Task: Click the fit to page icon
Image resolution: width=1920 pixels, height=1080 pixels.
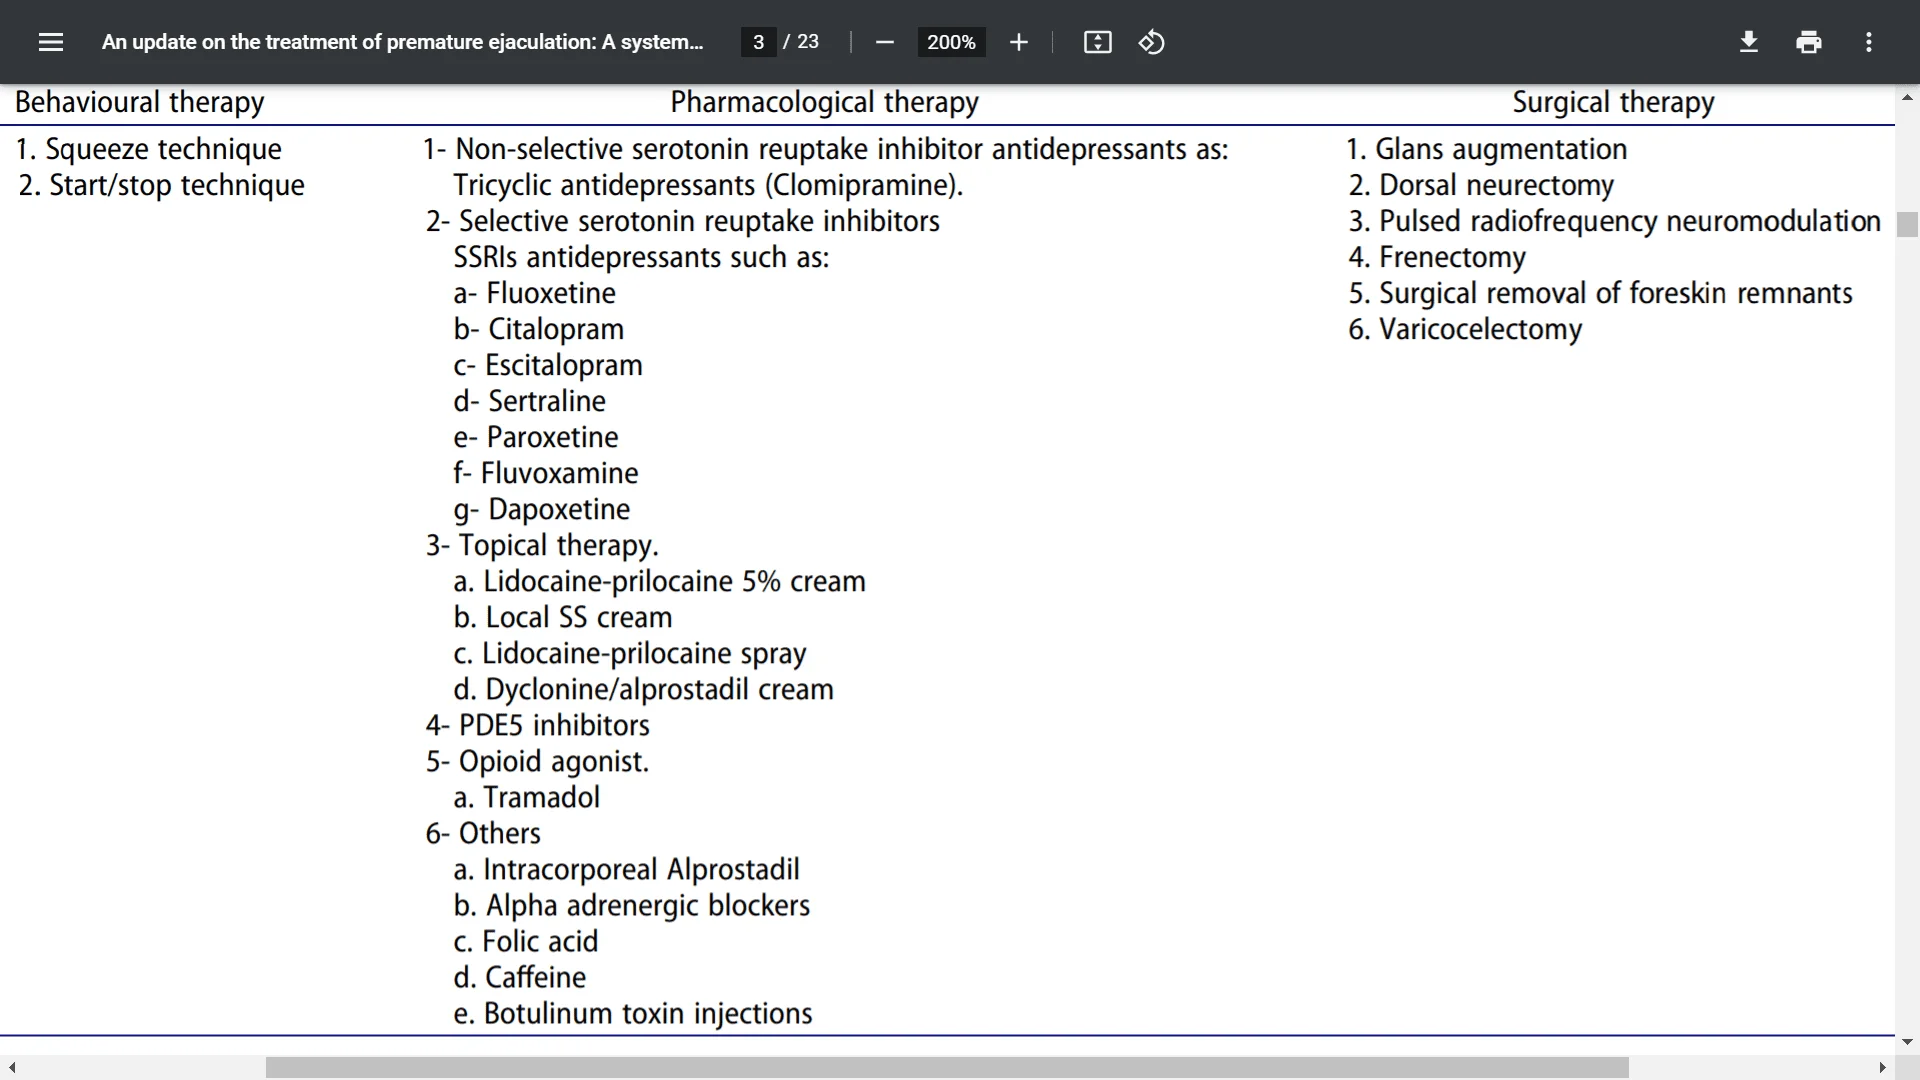Action: (1097, 42)
